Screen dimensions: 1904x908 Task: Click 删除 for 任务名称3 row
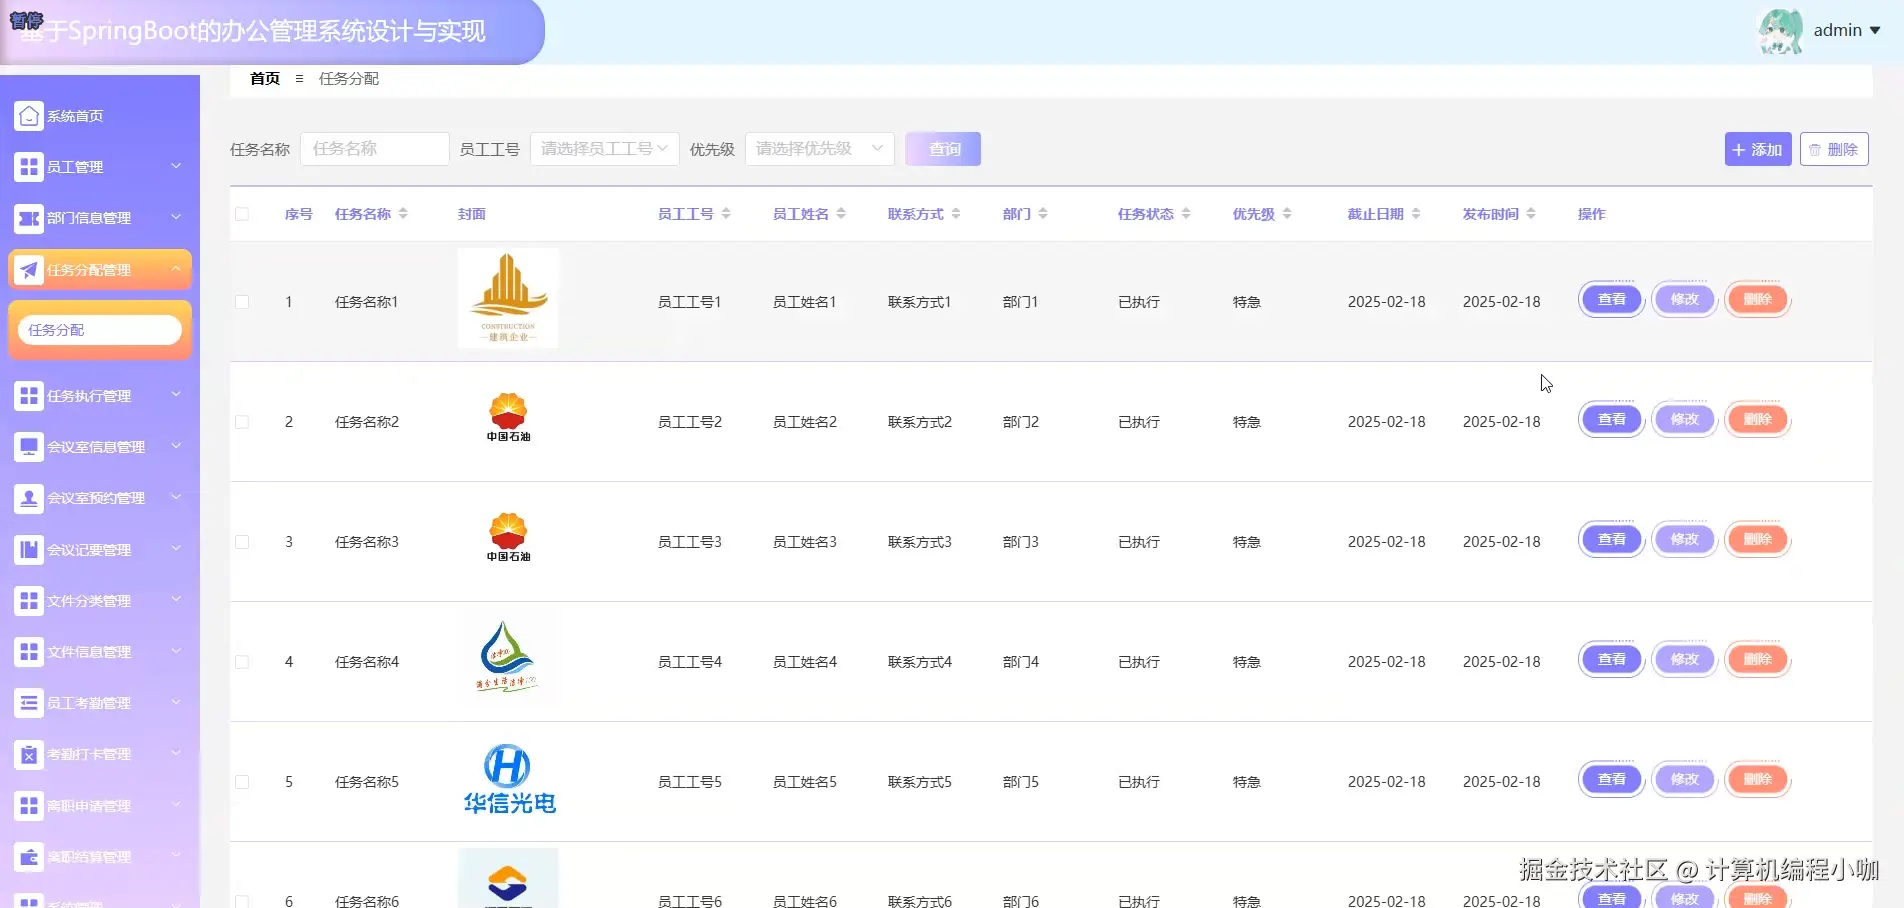(1758, 540)
